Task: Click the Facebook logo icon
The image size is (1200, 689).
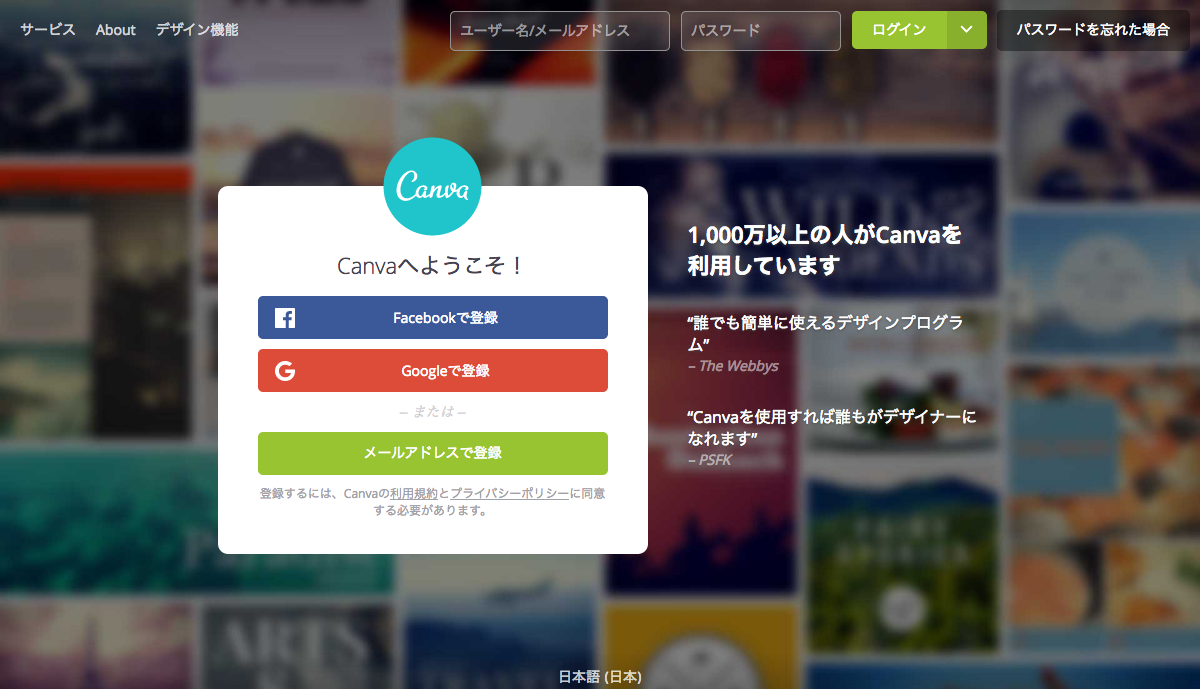Action: [285, 318]
